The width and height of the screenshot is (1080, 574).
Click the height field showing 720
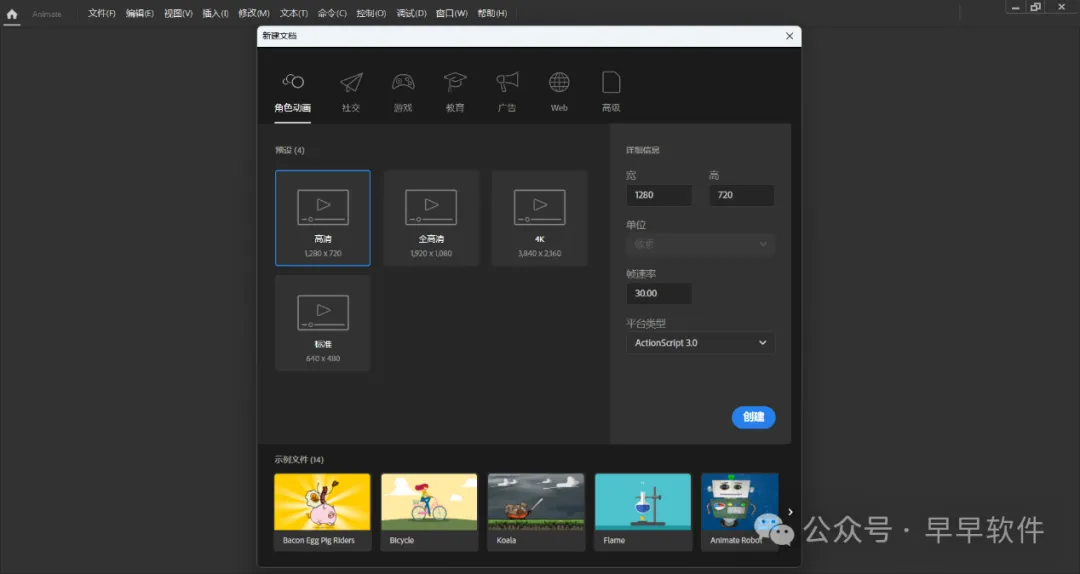click(x=741, y=195)
